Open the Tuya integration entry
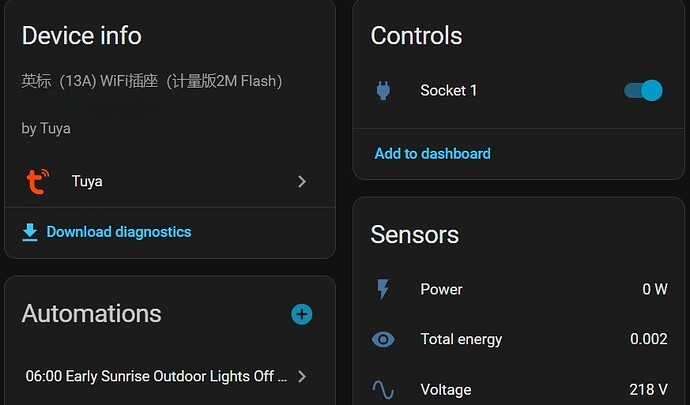Viewport: 690px width, 405px height. [x=87, y=182]
